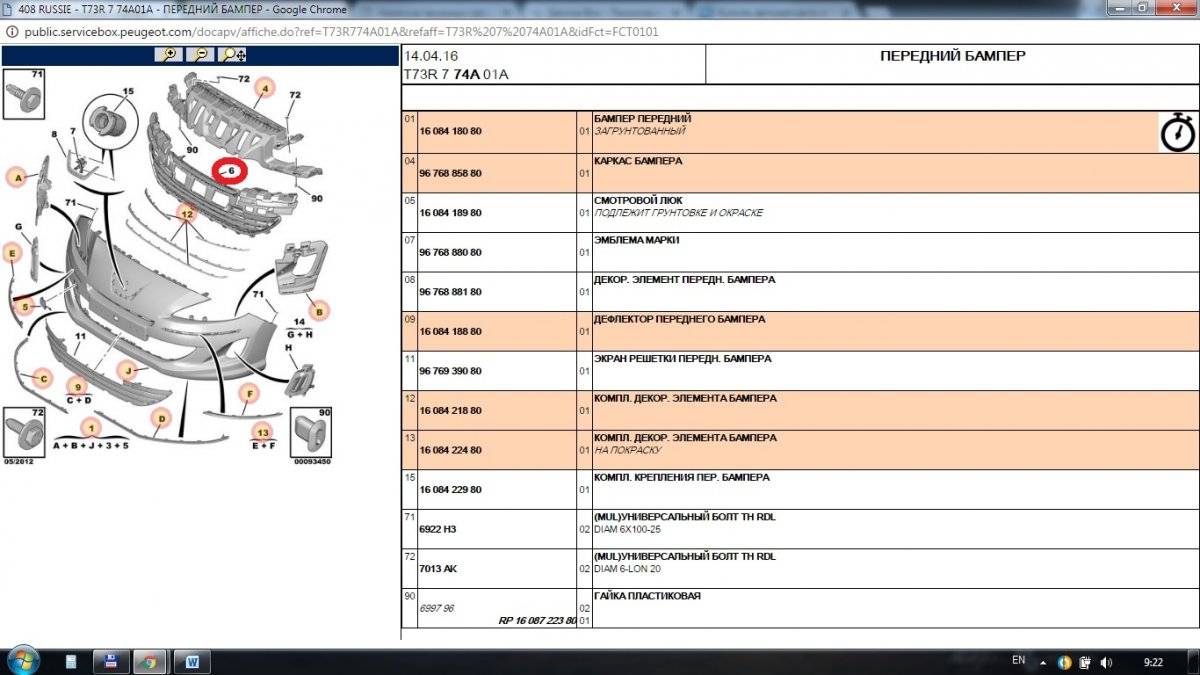1200x675 pixels.
Task: Click the zoom in magnifier icon
Action: click(x=170, y=54)
